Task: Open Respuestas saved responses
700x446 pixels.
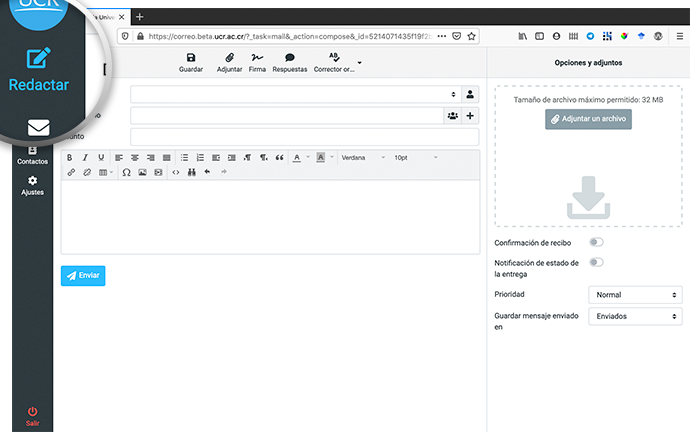Action: click(x=289, y=63)
